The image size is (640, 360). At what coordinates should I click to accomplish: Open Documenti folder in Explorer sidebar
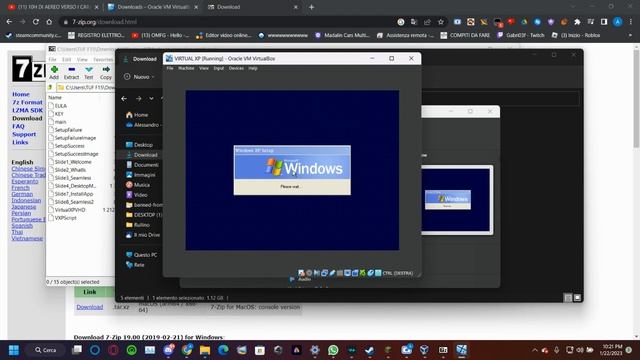click(142, 165)
